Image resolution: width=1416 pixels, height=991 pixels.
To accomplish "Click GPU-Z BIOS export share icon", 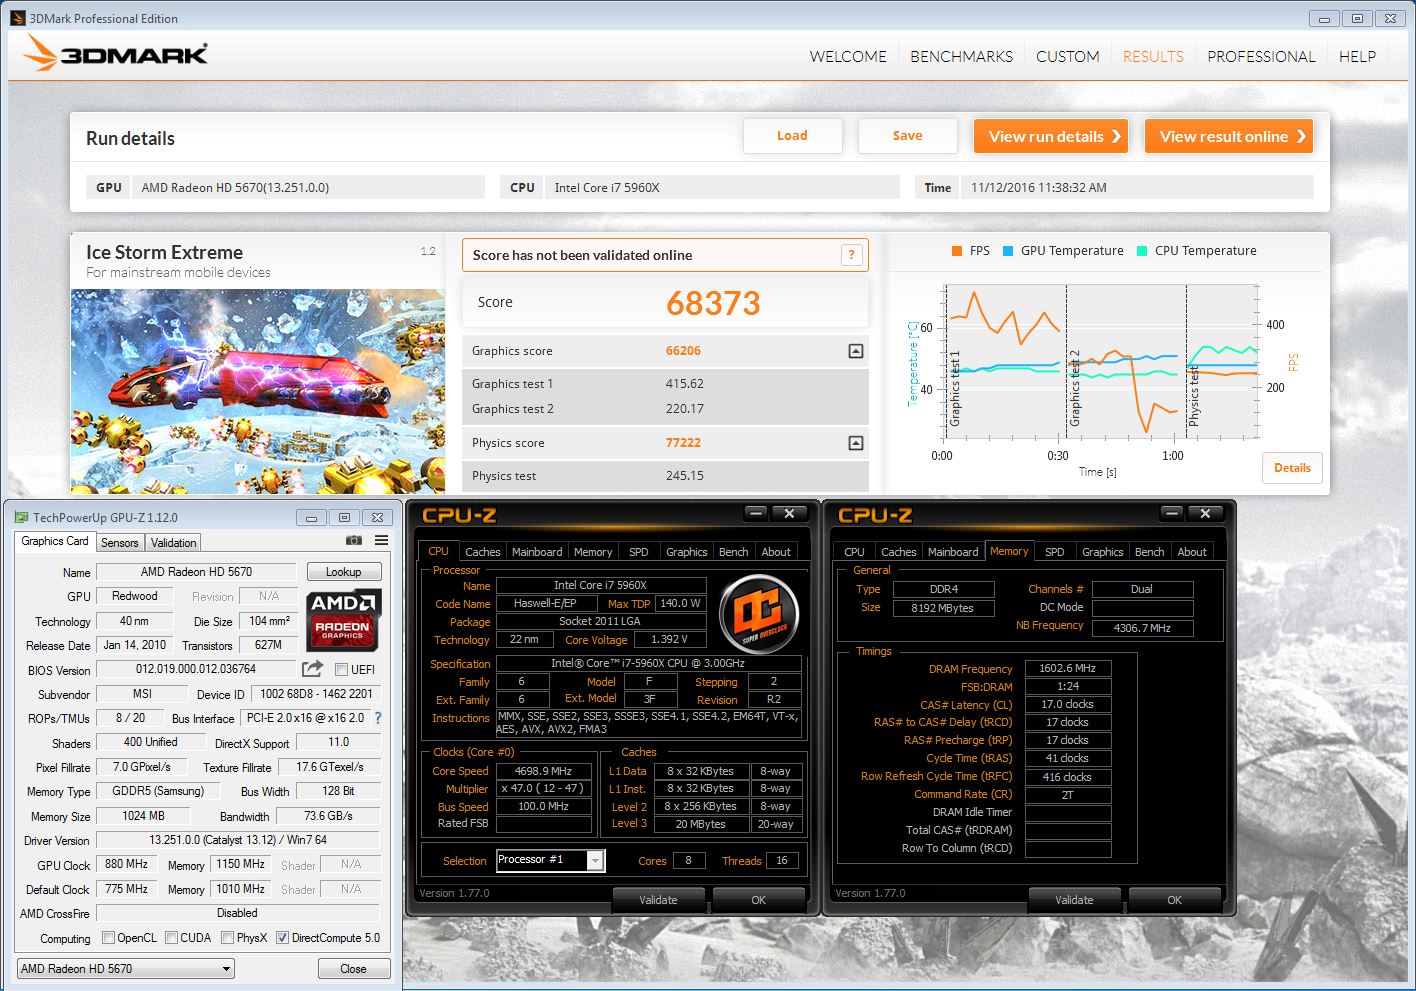I will point(313,668).
